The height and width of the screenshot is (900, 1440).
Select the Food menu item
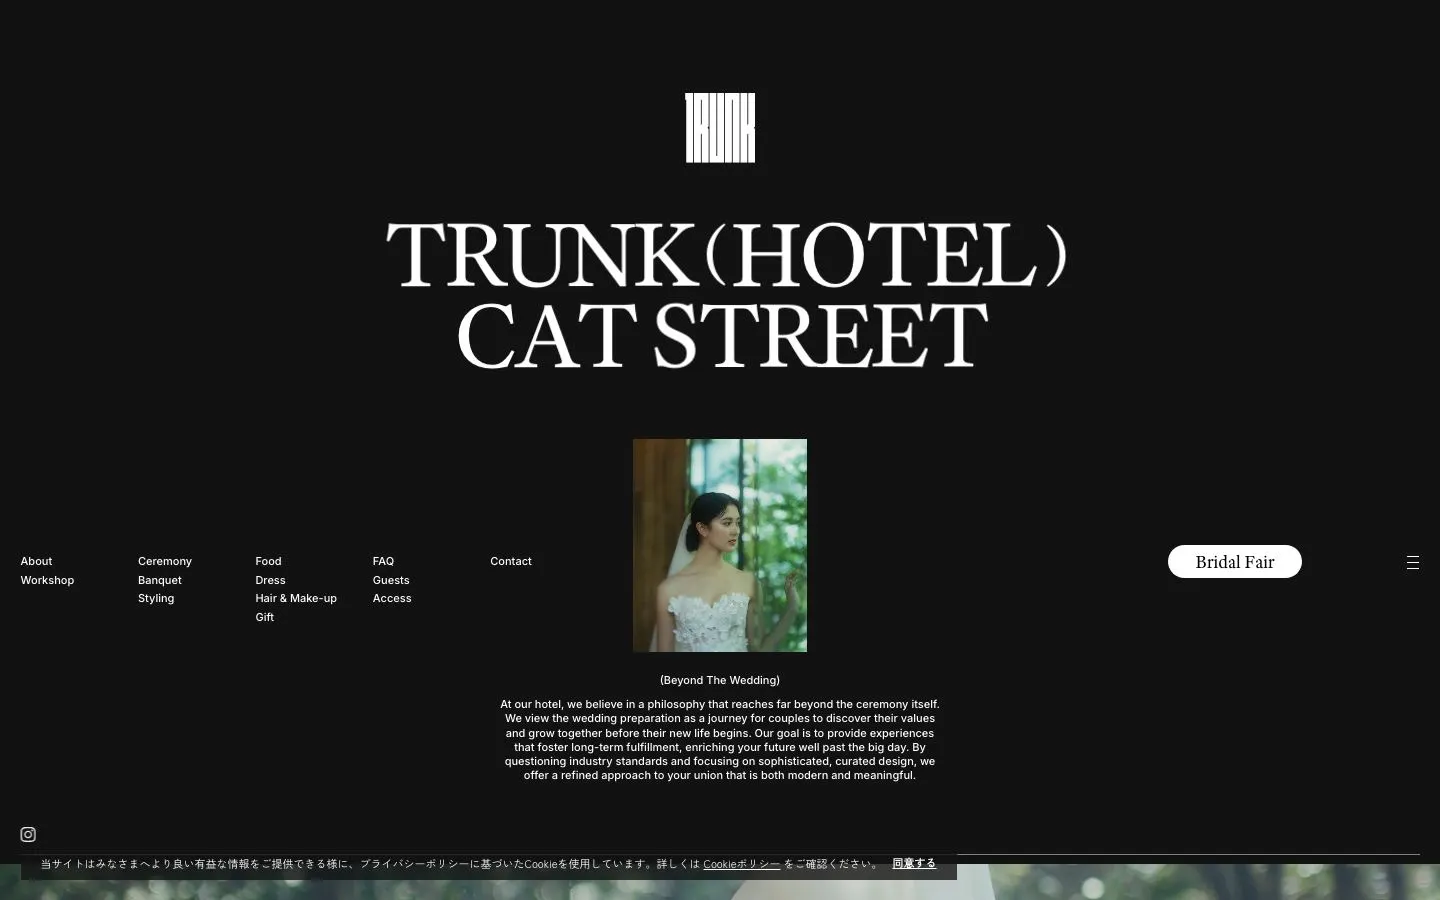click(x=268, y=561)
